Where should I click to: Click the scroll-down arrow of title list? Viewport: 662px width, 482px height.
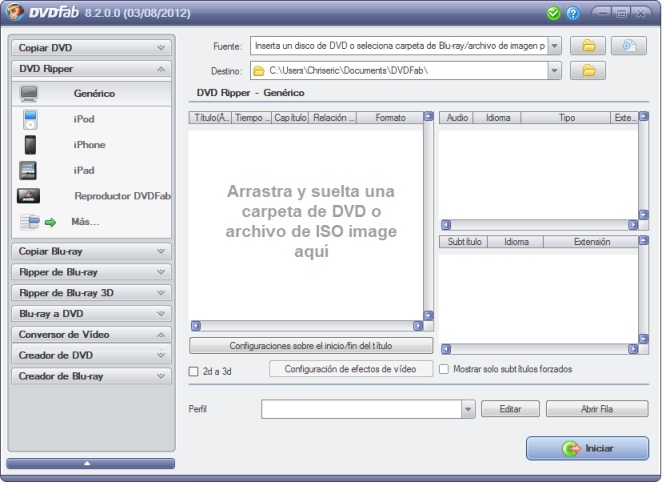(428, 315)
